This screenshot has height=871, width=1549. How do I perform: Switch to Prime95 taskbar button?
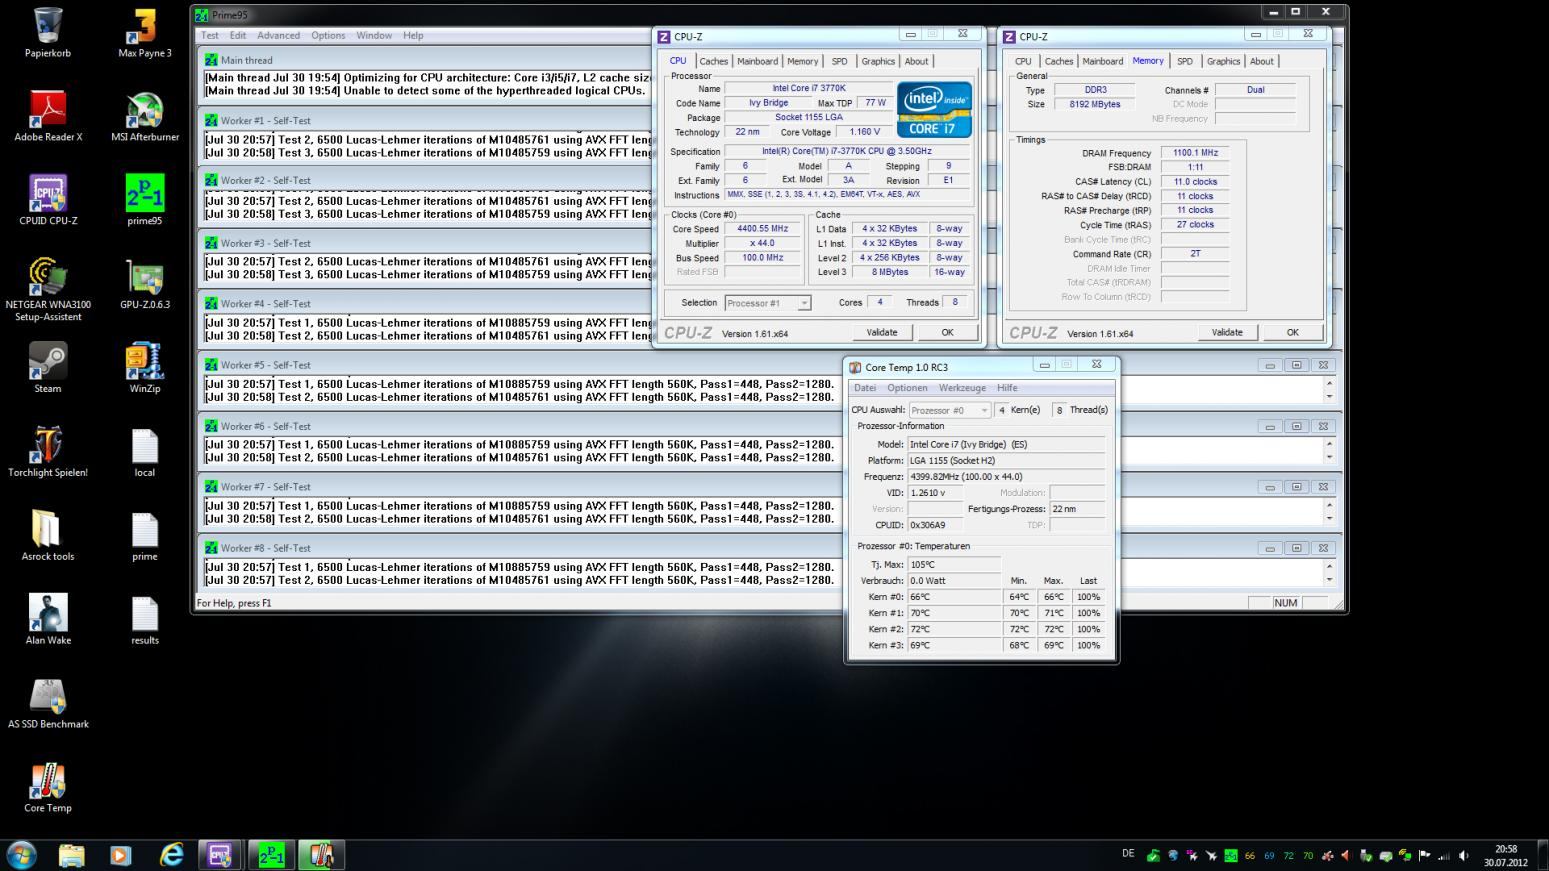(271, 855)
